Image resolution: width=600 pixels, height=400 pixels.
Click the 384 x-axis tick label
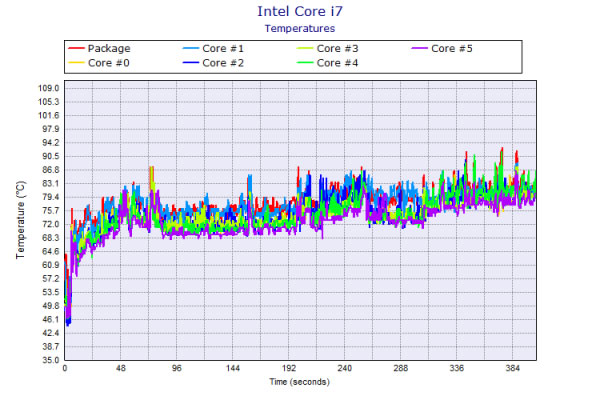pos(513,368)
